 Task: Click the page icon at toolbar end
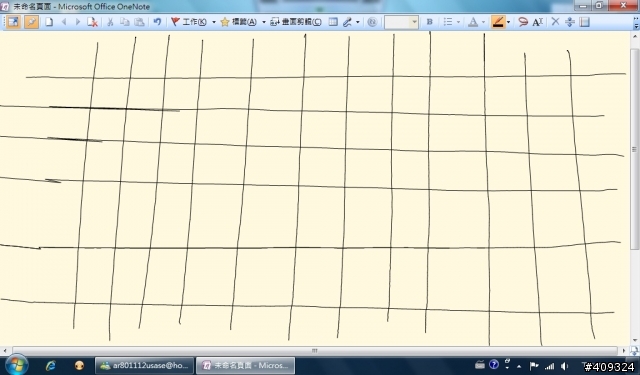coord(584,22)
